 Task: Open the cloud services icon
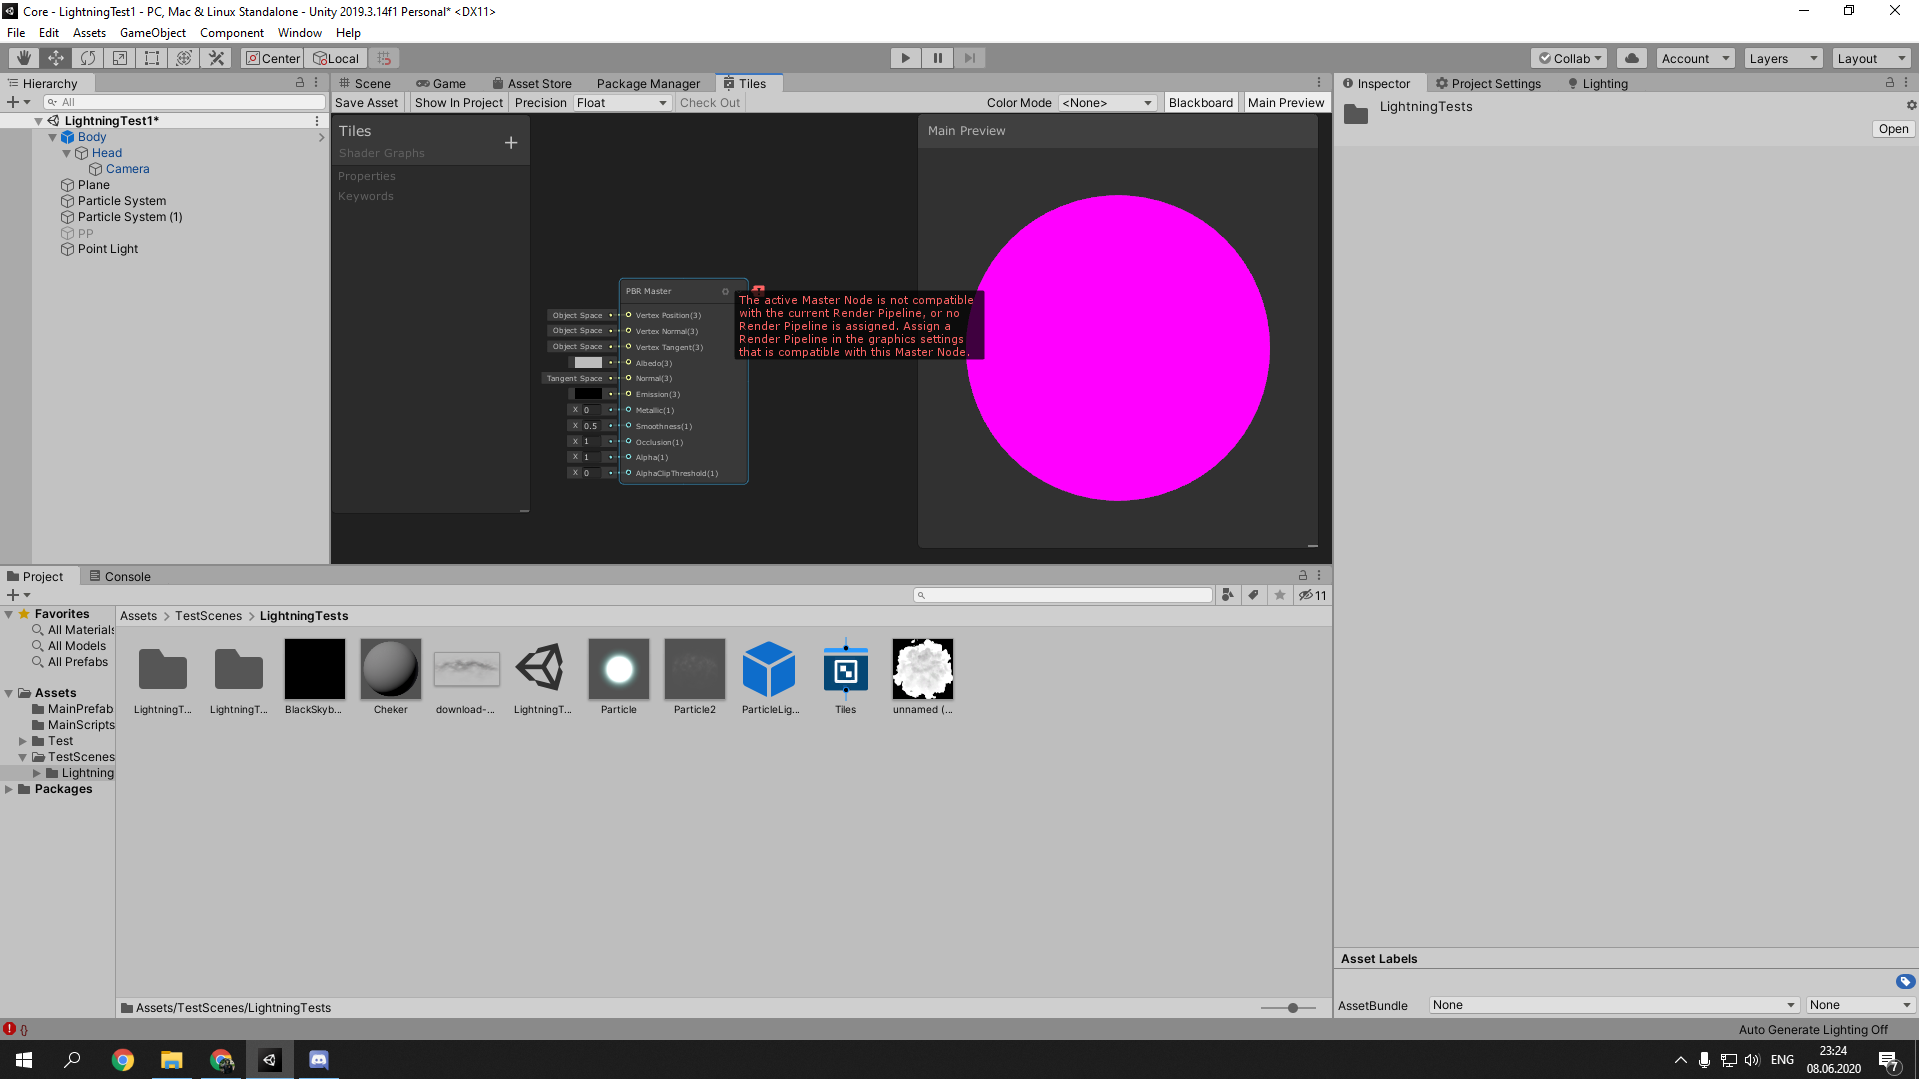point(1632,58)
